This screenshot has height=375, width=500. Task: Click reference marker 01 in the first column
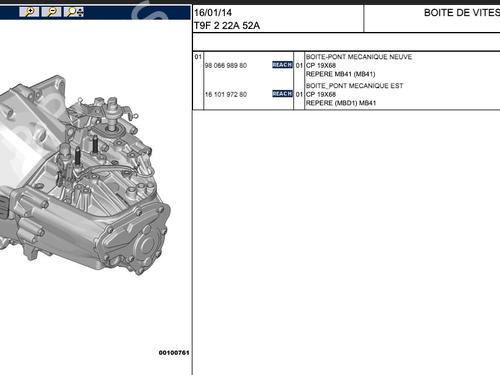198,57
